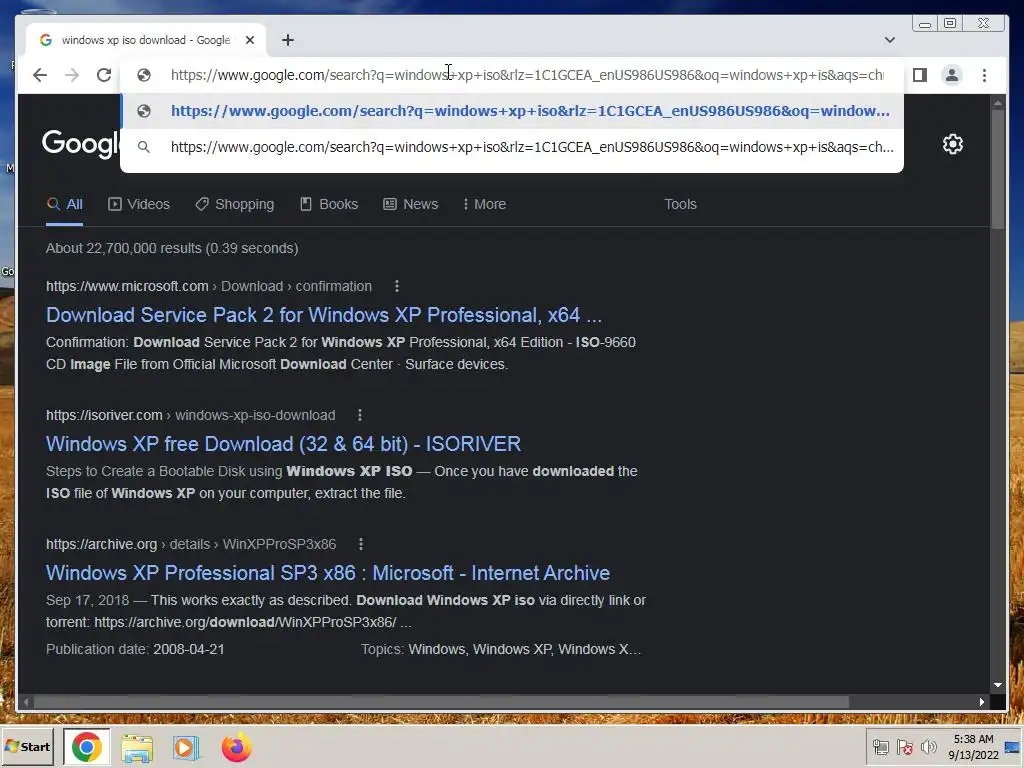Switch to the Shopping results tab

(x=235, y=204)
